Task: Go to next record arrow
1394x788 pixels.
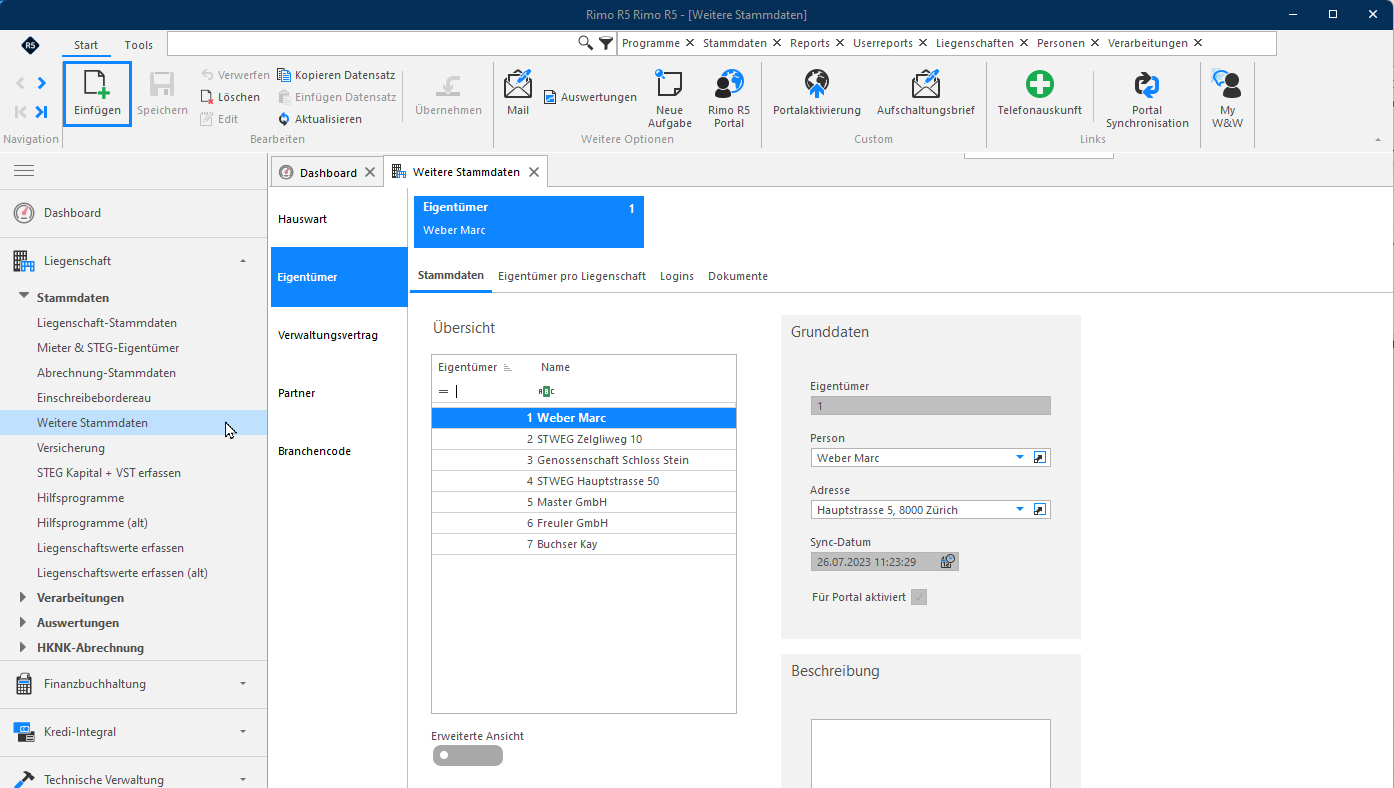Action: 41,83
